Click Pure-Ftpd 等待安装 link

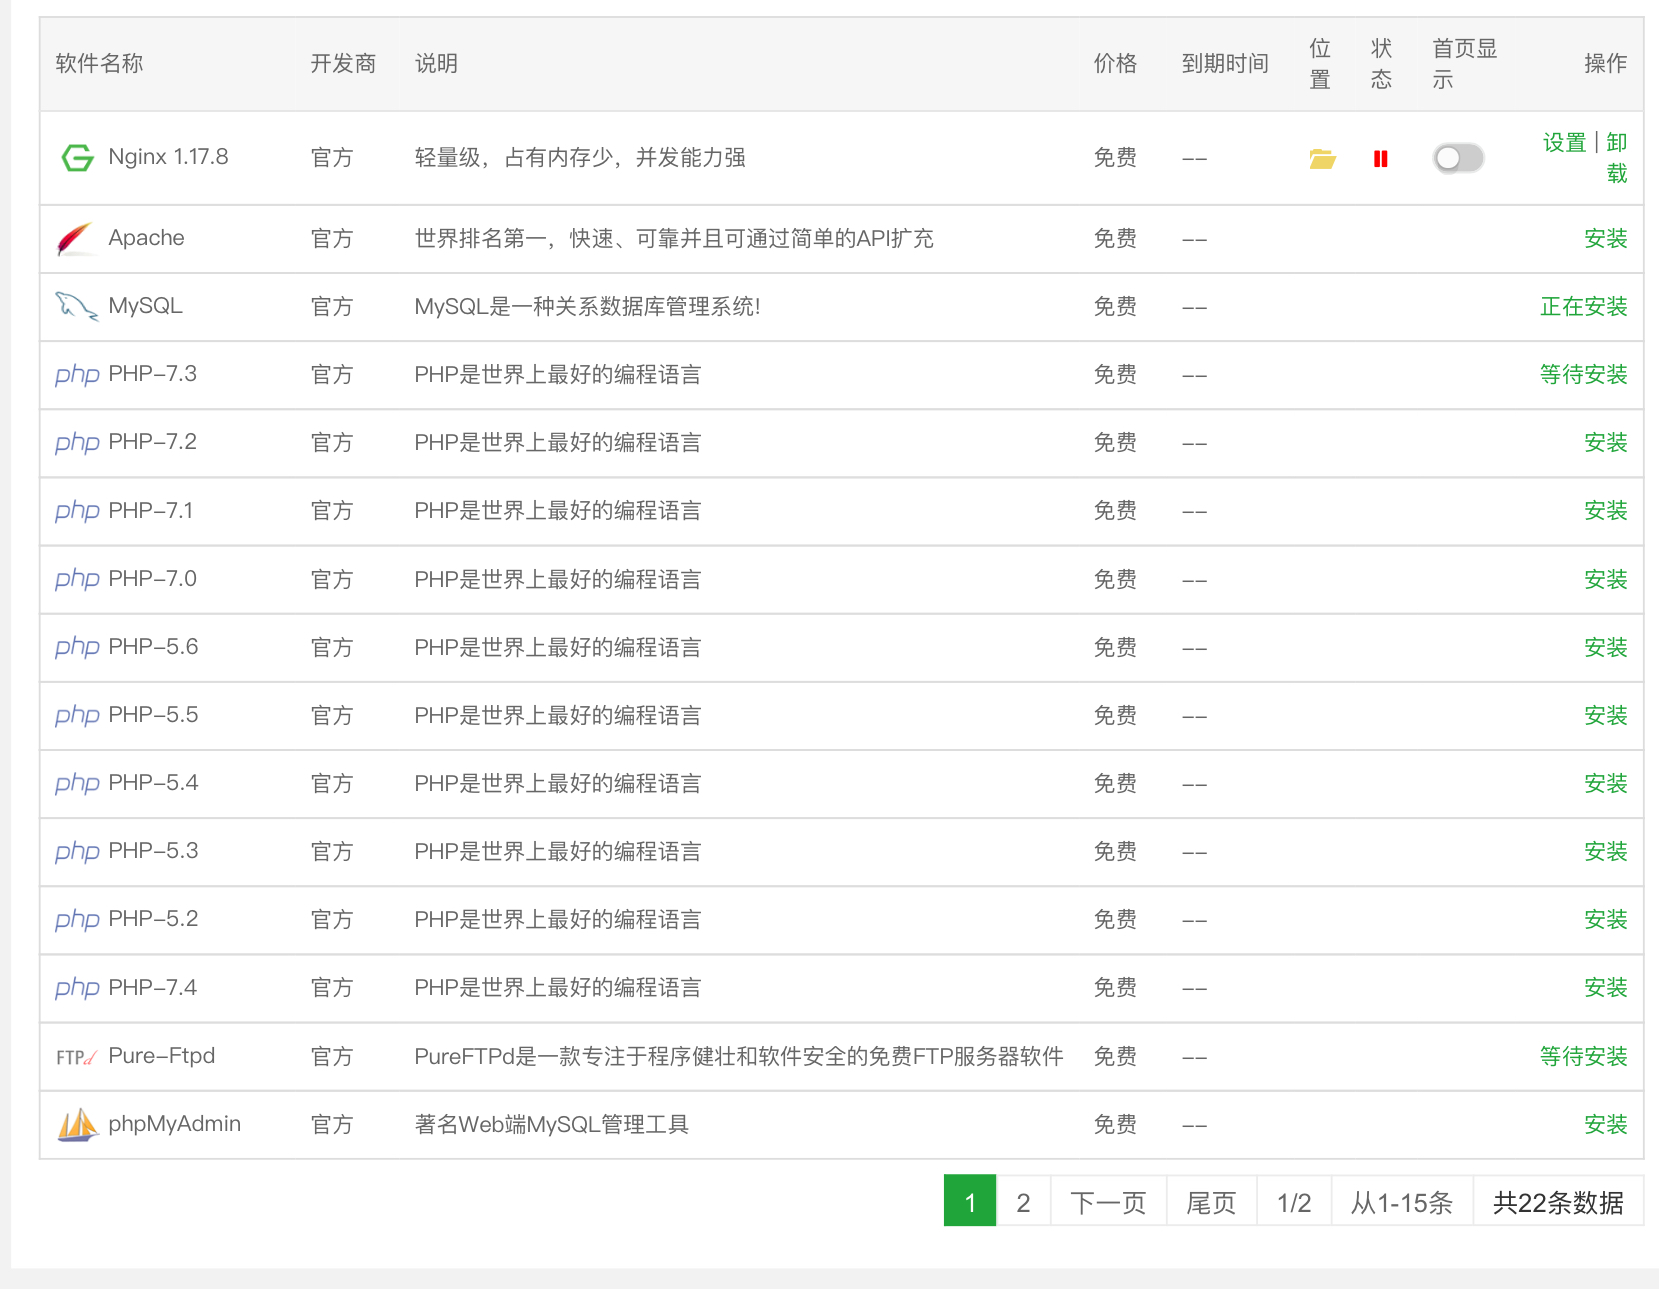[1584, 1057]
